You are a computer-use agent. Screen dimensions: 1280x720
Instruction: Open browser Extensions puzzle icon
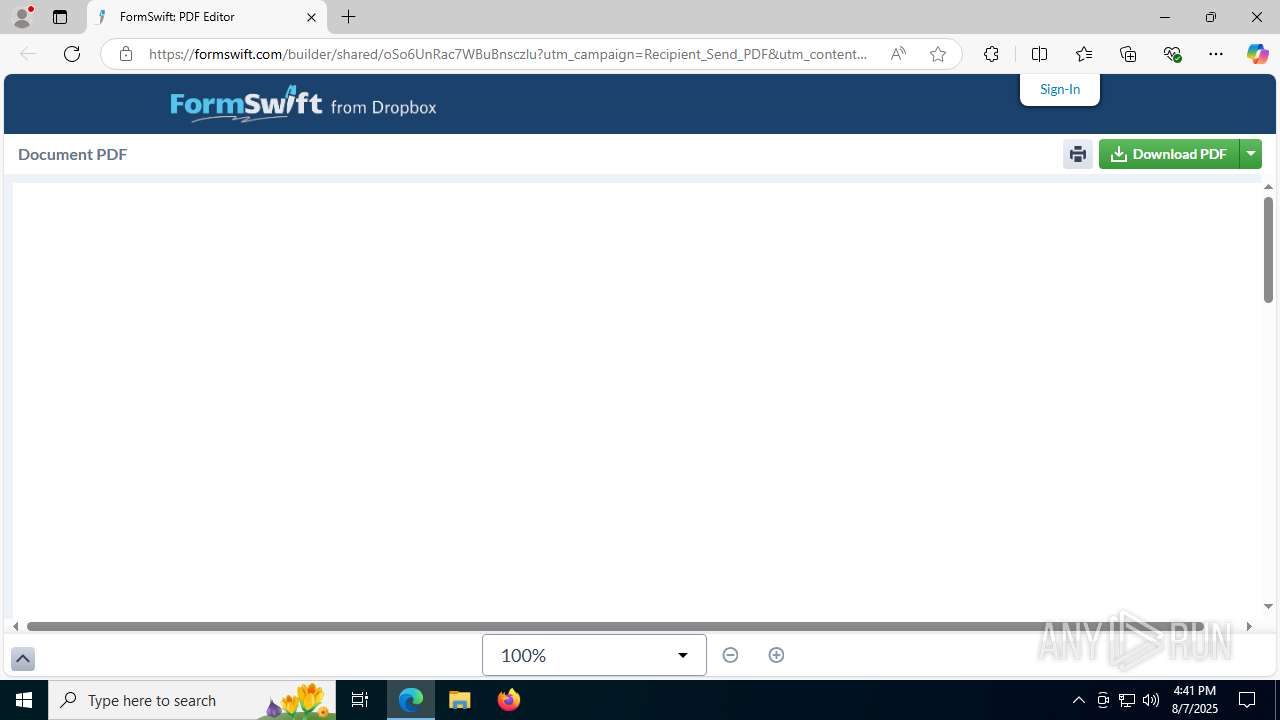991,54
